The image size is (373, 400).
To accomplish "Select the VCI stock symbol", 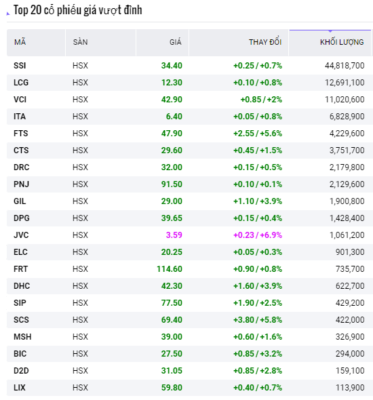I will pos(20,100).
